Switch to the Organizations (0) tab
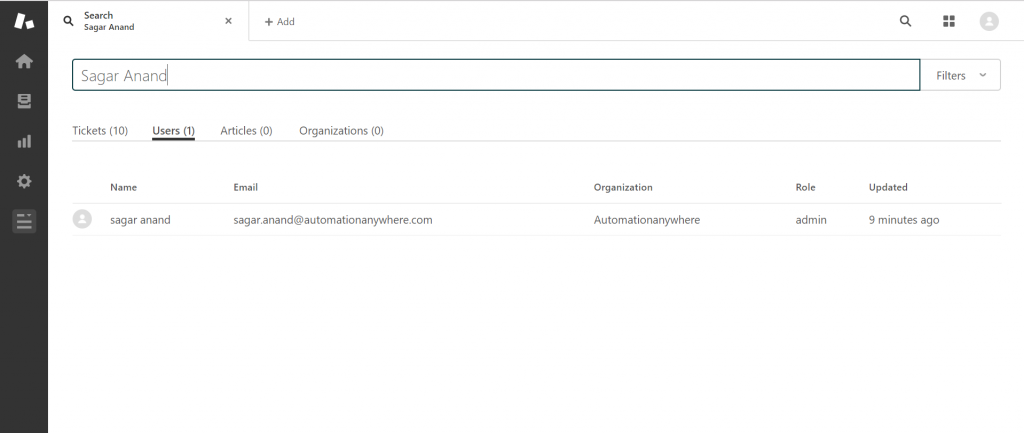Screen dimensions: 1024x433 click(342, 131)
